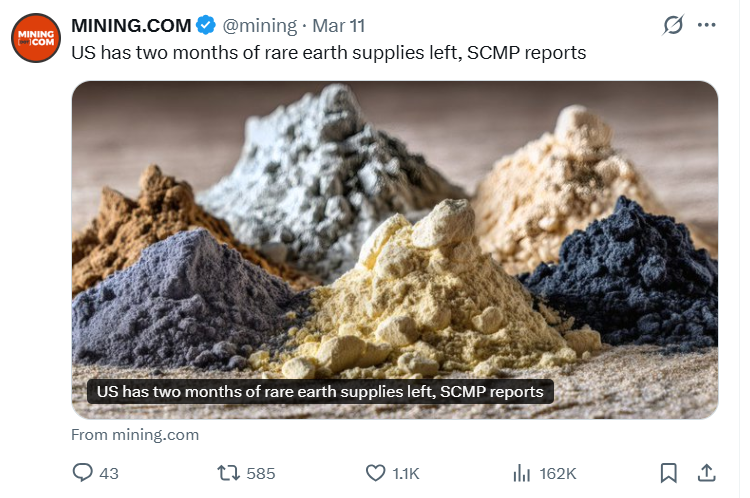Open the @mining handle link
Screen dimensions: 750x498
(260, 25)
